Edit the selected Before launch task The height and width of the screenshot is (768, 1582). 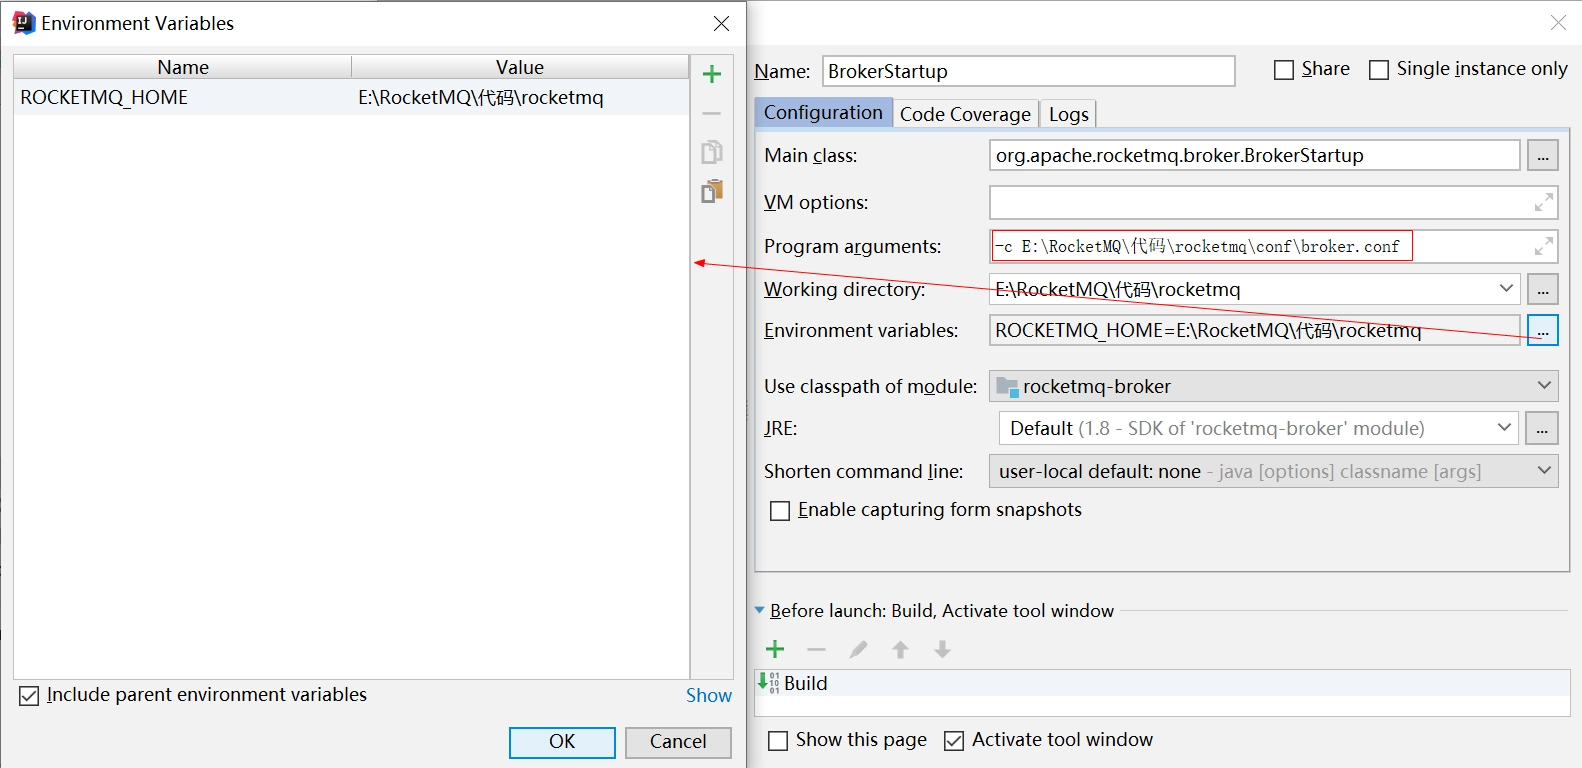point(858,650)
